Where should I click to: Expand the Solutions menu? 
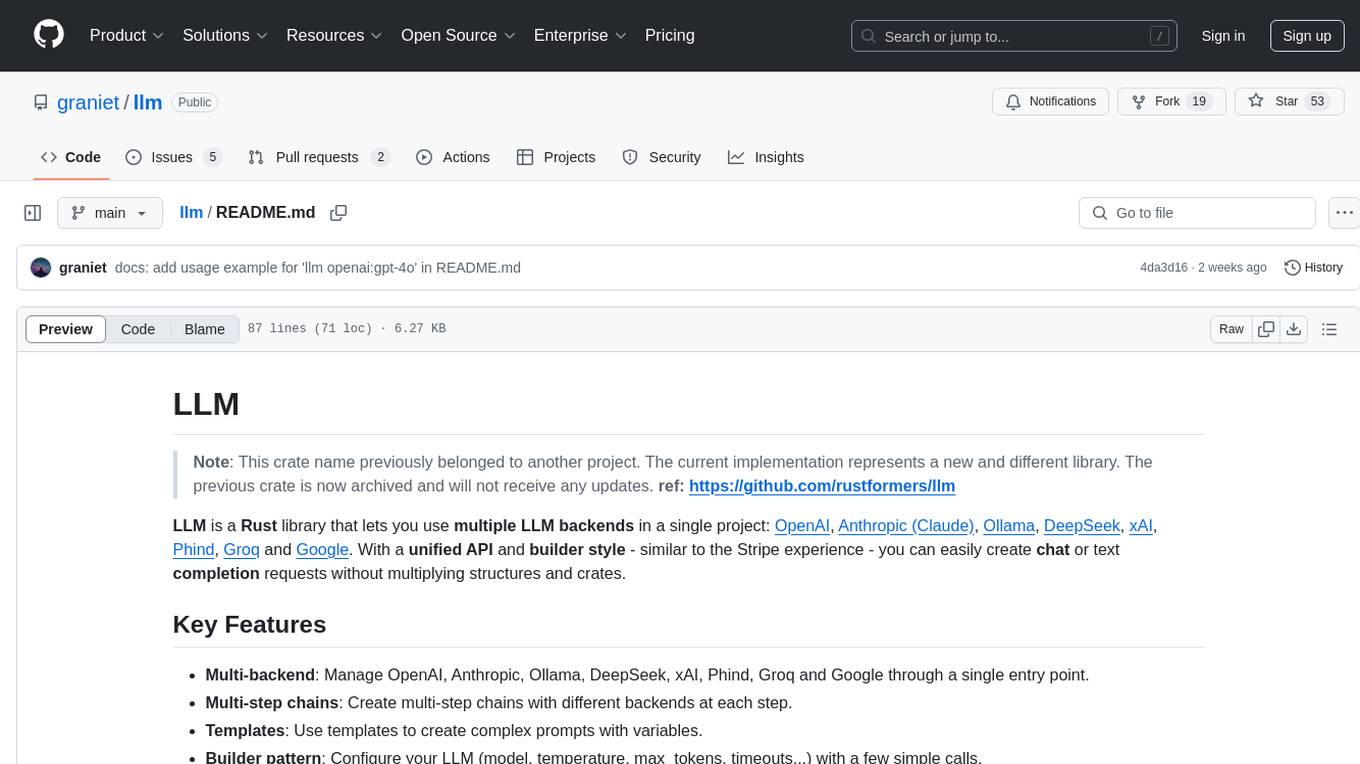[x=225, y=35]
